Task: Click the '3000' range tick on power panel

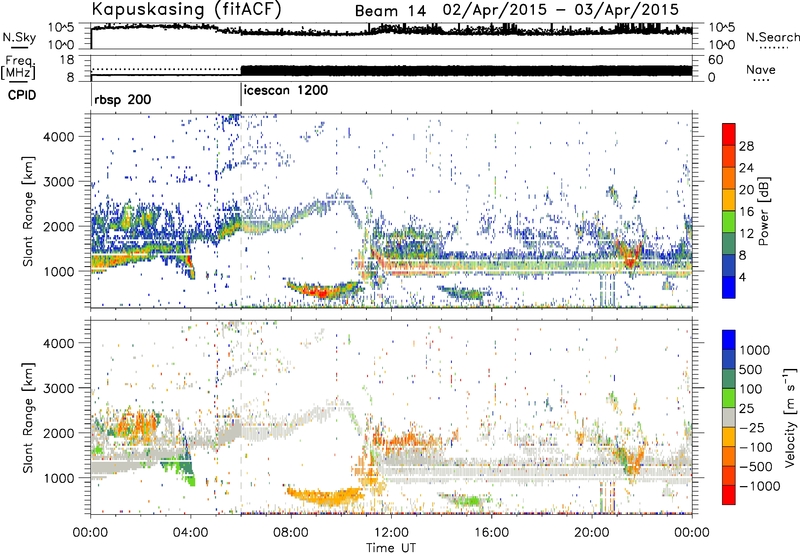Action: [58, 182]
